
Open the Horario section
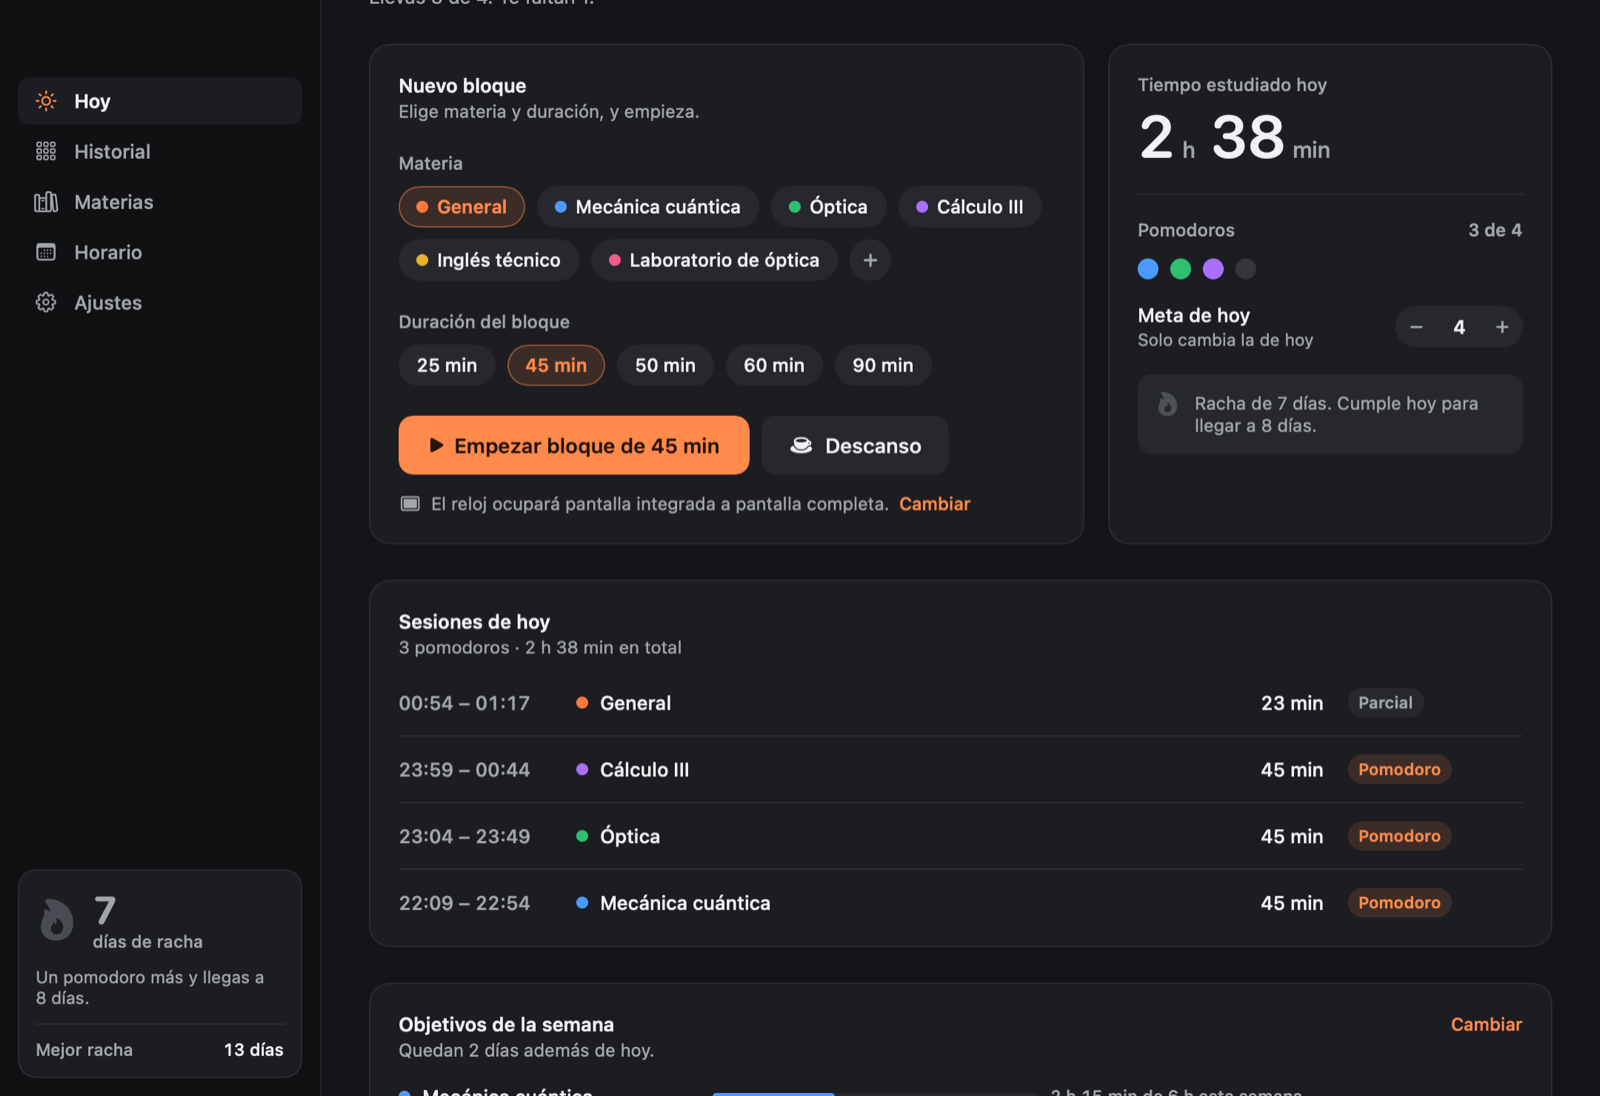pyautogui.click(x=160, y=252)
